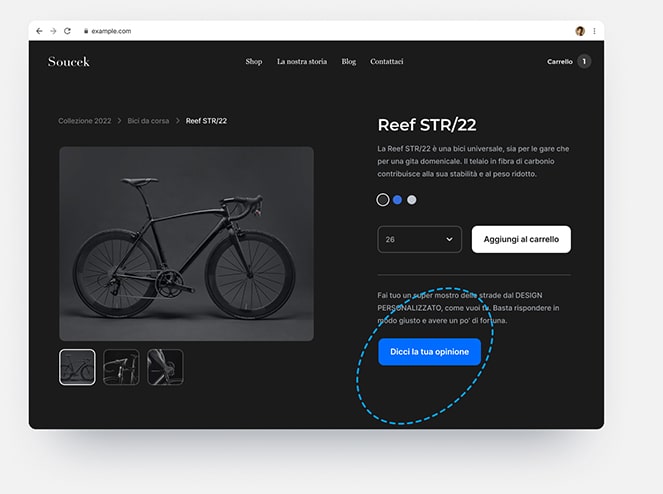Select the black color option
Screen dimensions: 663x494
383,200
